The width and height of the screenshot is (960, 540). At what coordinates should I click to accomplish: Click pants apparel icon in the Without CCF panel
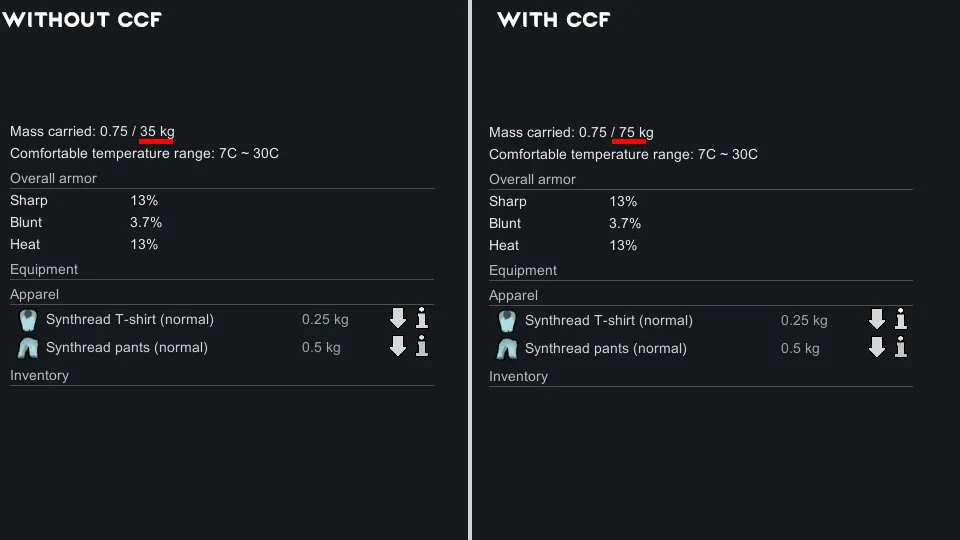pos(28,348)
